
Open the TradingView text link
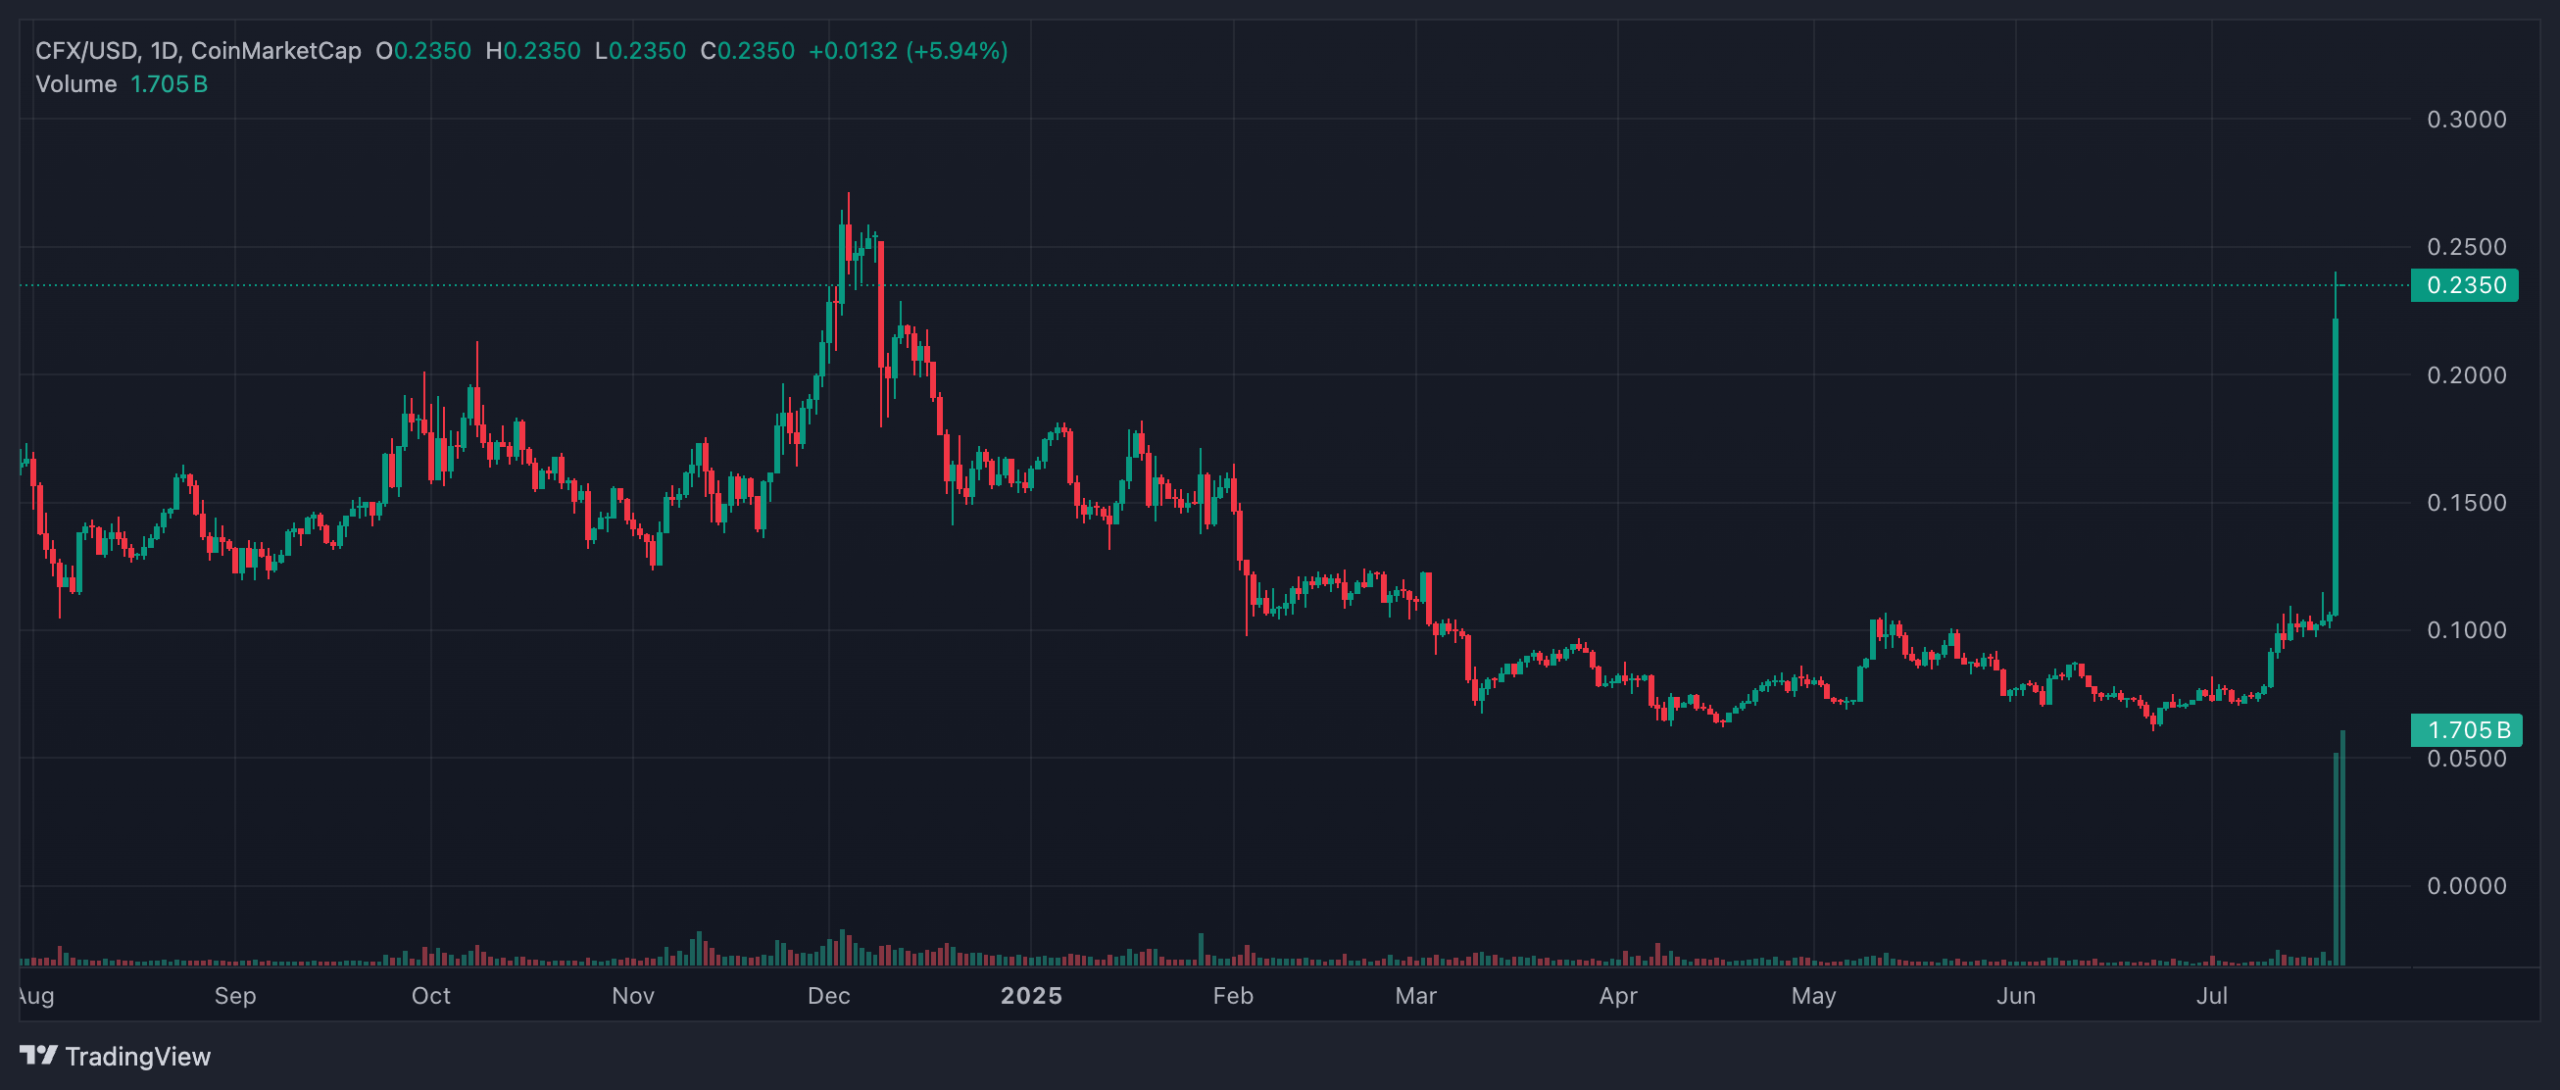138,1056
